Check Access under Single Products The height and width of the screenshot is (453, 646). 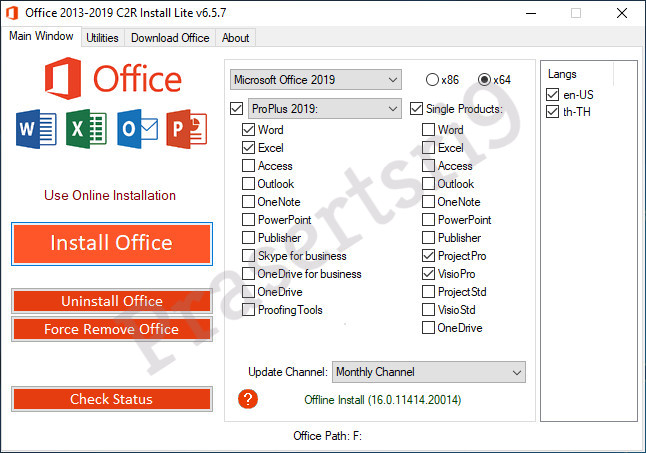coord(428,166)
